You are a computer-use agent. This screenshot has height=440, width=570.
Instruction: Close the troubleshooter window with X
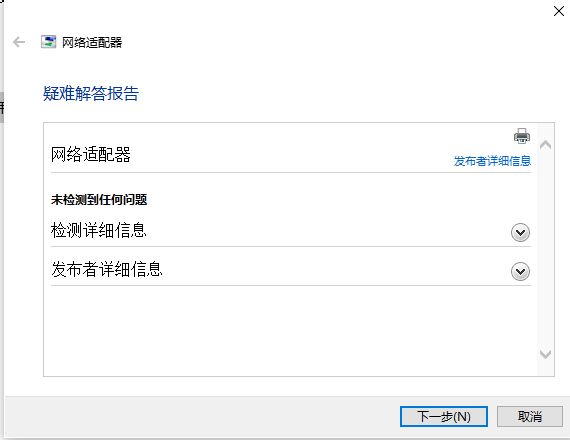click(x=559, y=11)
